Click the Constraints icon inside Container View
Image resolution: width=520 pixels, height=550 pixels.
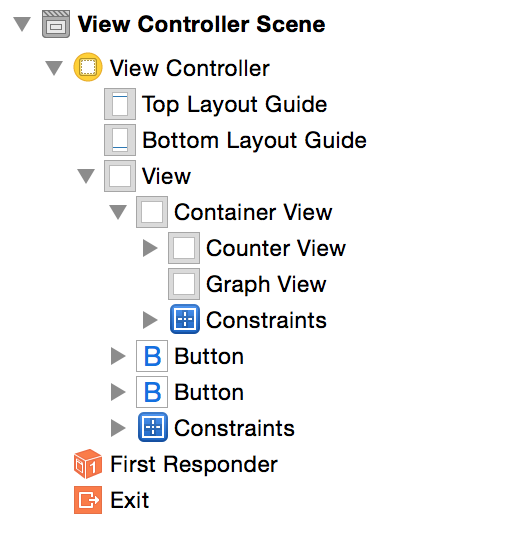[185, 319]
